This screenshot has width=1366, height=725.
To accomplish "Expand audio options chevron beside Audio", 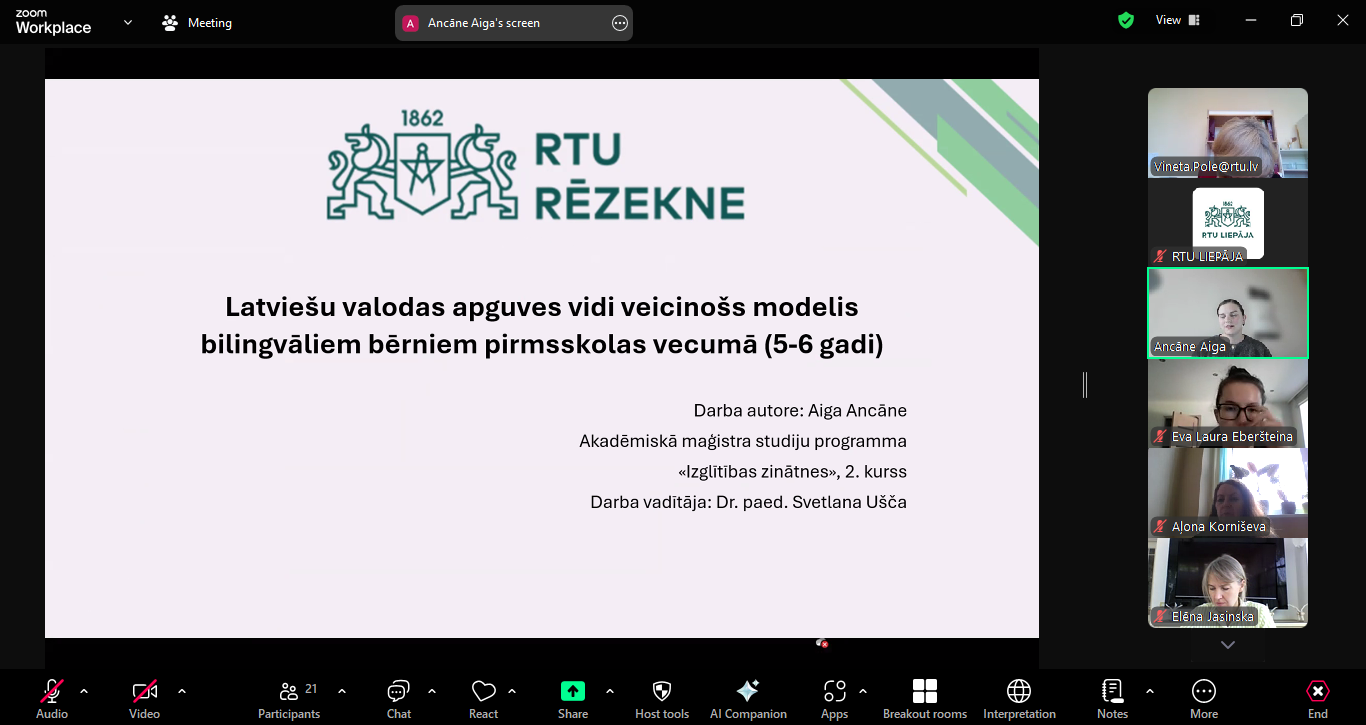I will pos(84,691).
